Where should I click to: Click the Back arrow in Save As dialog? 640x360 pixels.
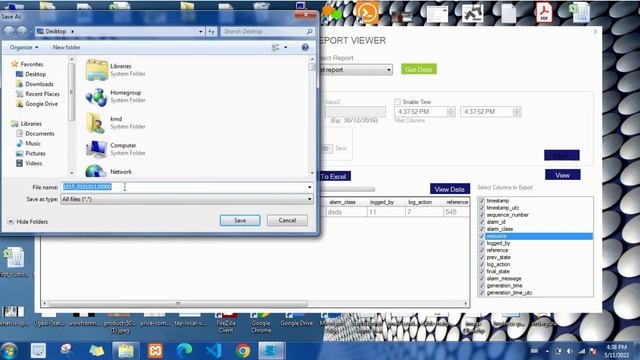coord(9,31)
